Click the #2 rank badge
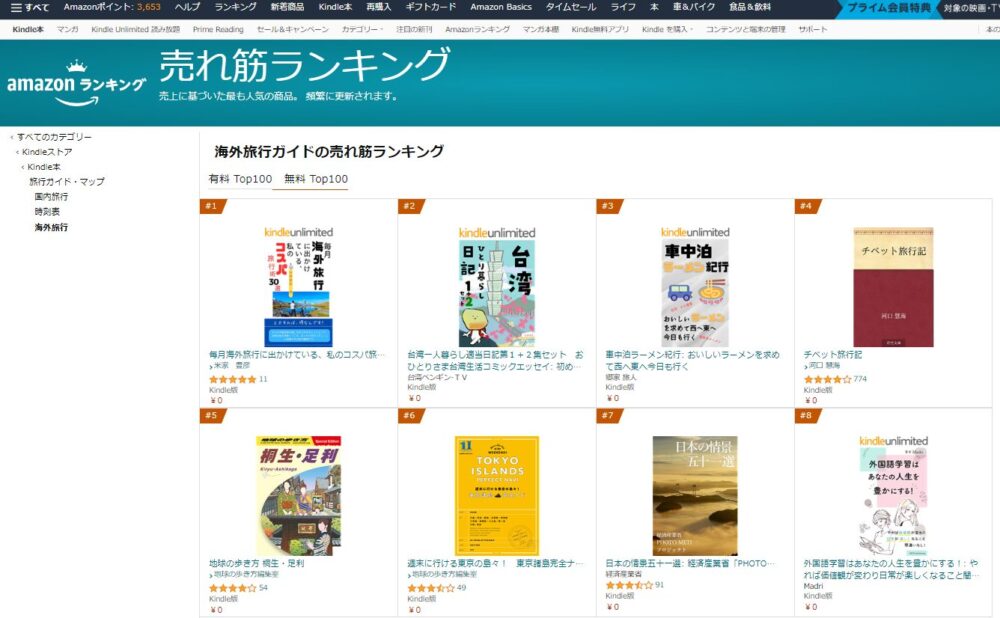 [x=409, y=206]
